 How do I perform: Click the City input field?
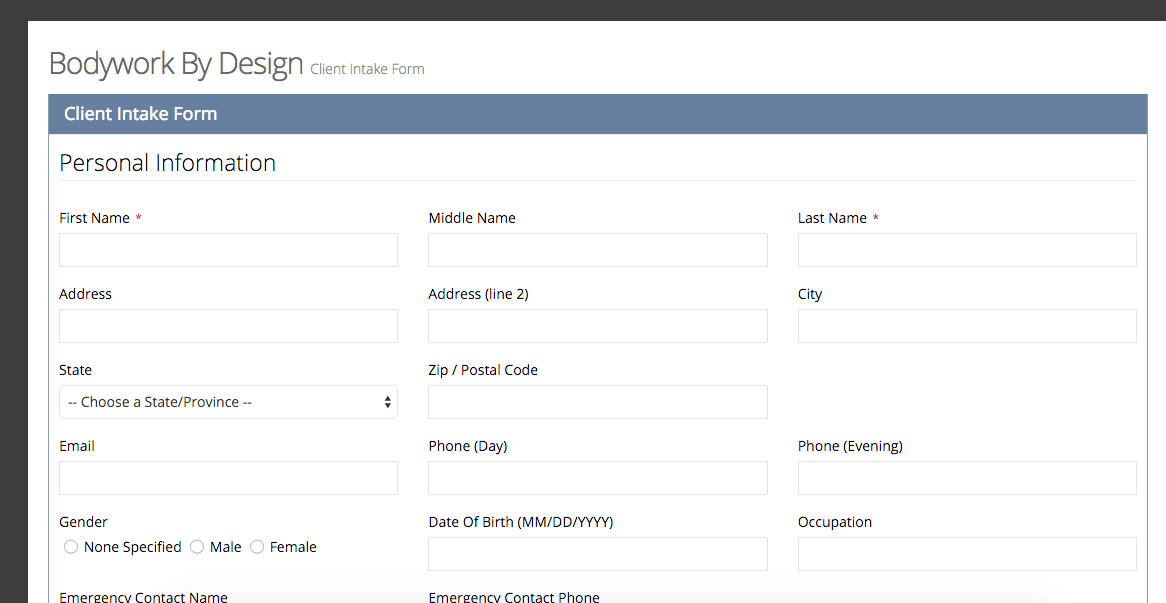[966, 326]
